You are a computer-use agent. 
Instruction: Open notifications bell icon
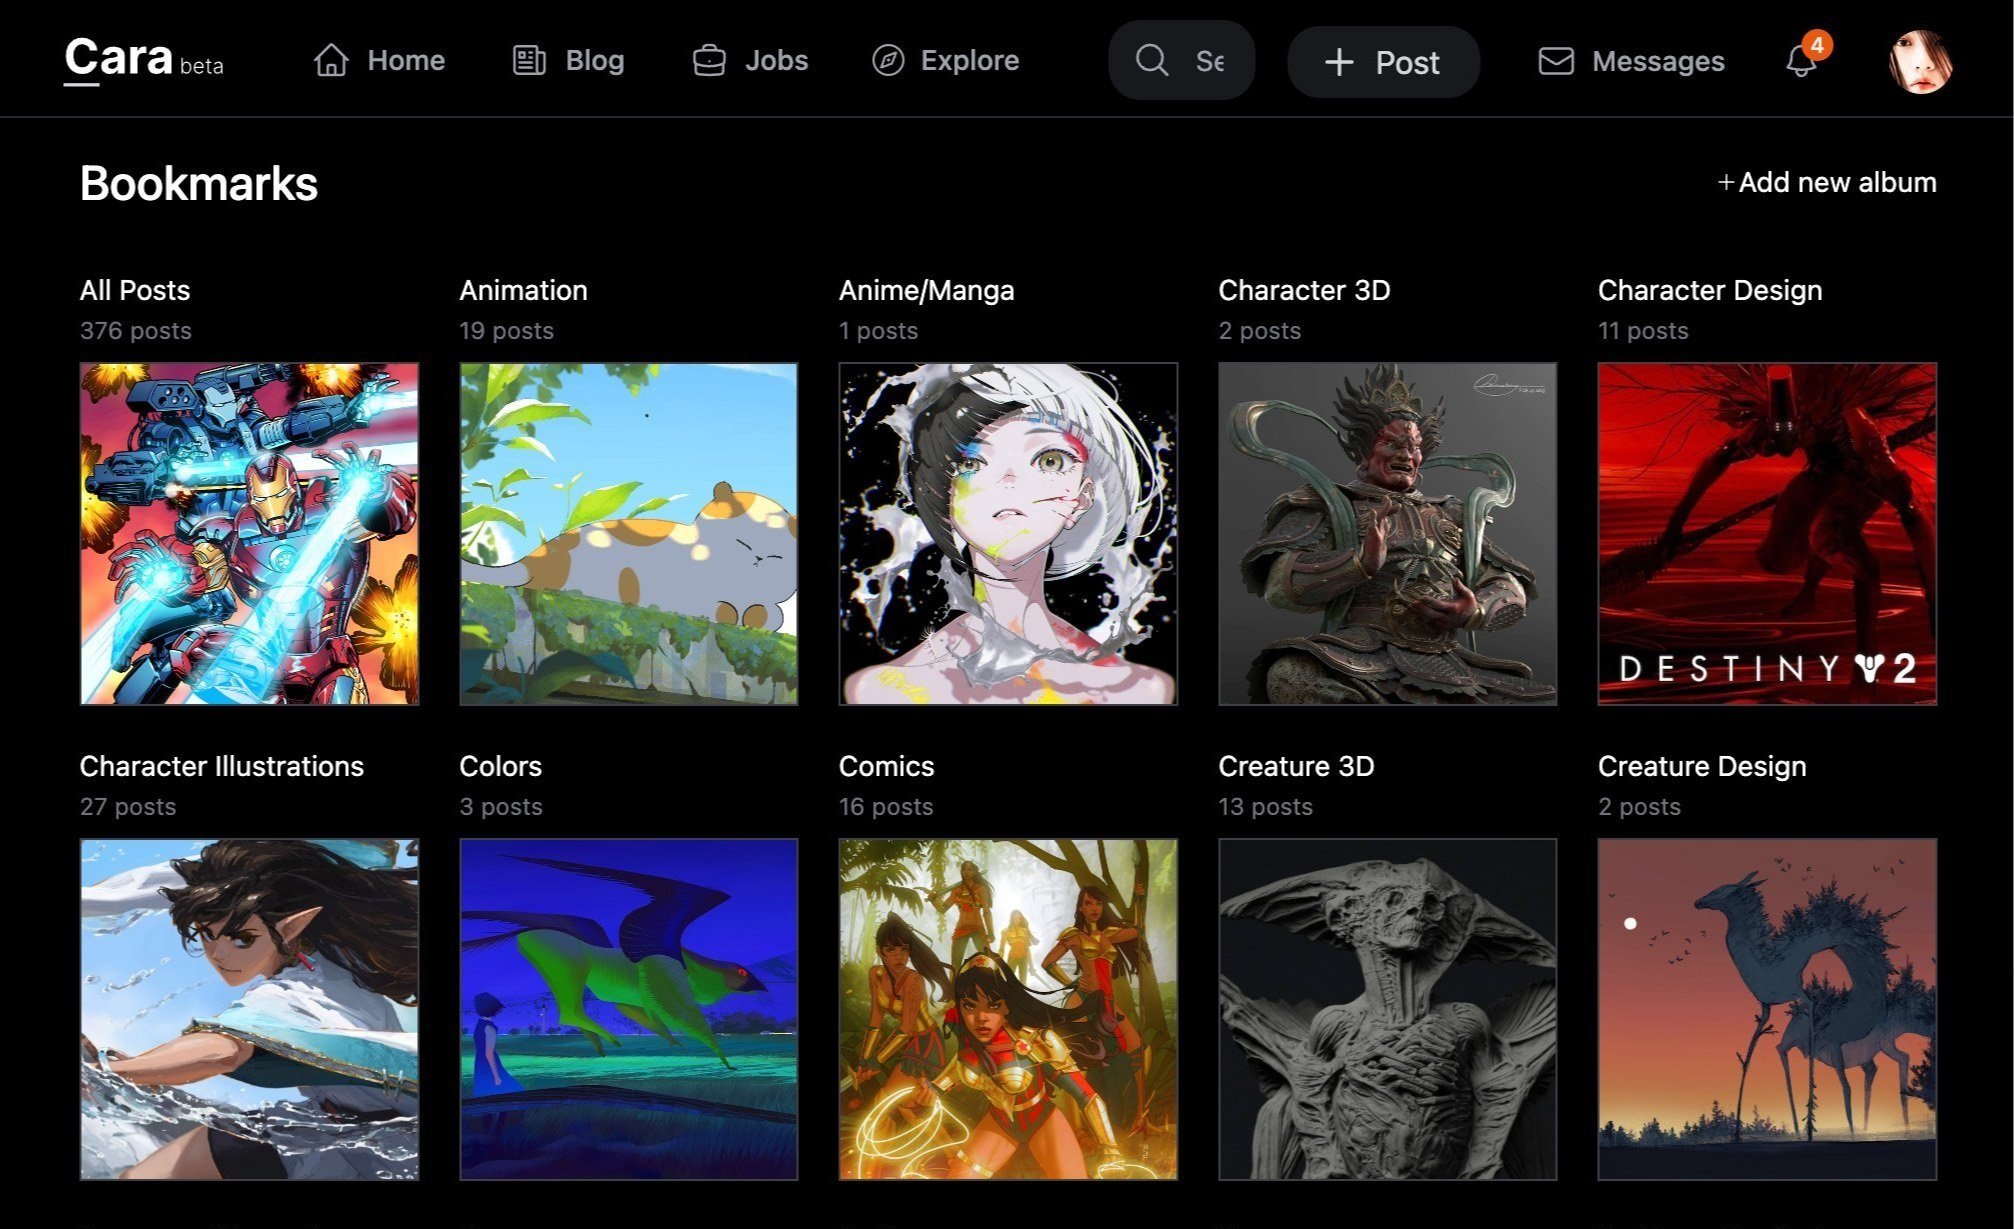point(1801,61)
